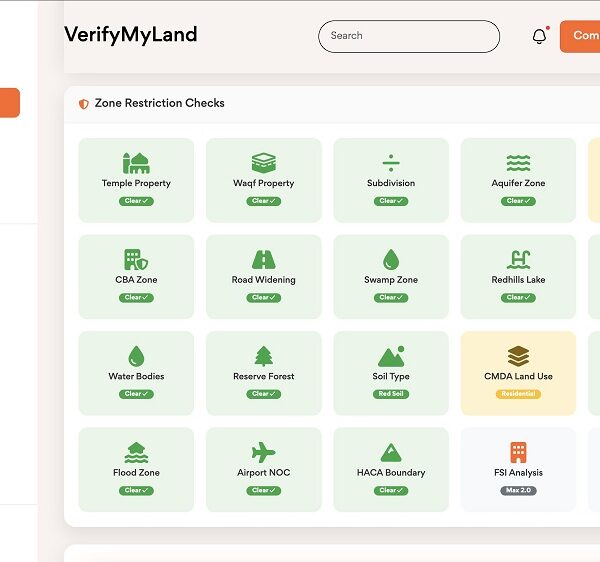Click the CMDA Land Use layers icon
Viewport: 600px width, 562px height.
pyautogui.click(x=518, y=356)
